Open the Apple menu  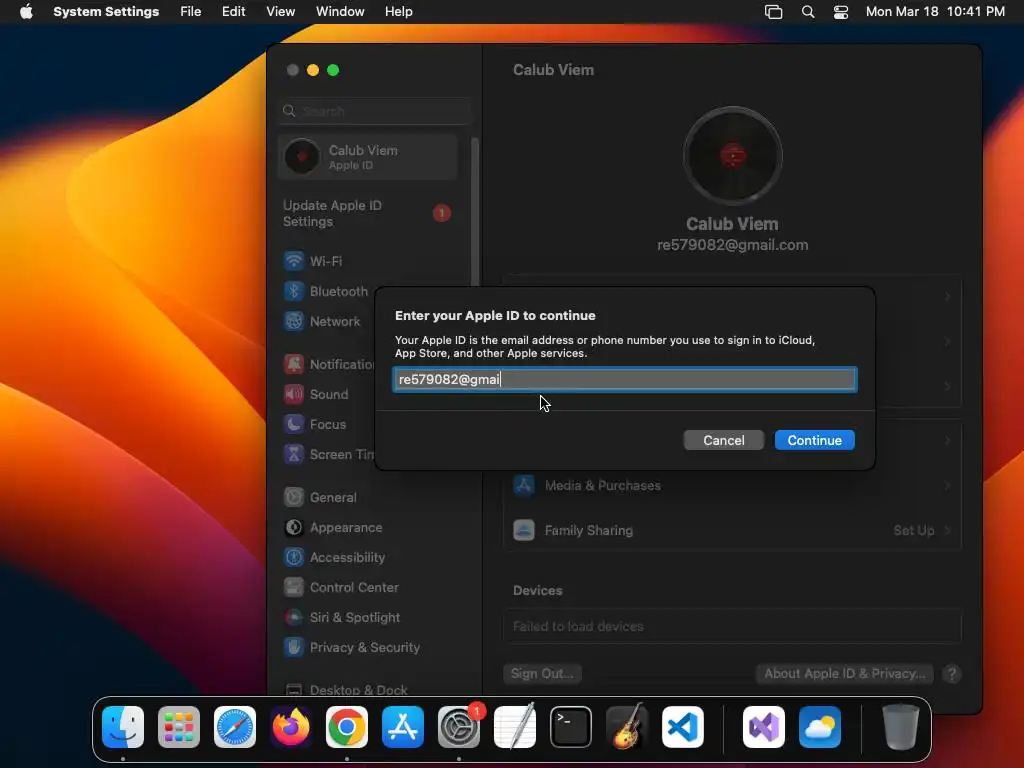coord(26,12)
